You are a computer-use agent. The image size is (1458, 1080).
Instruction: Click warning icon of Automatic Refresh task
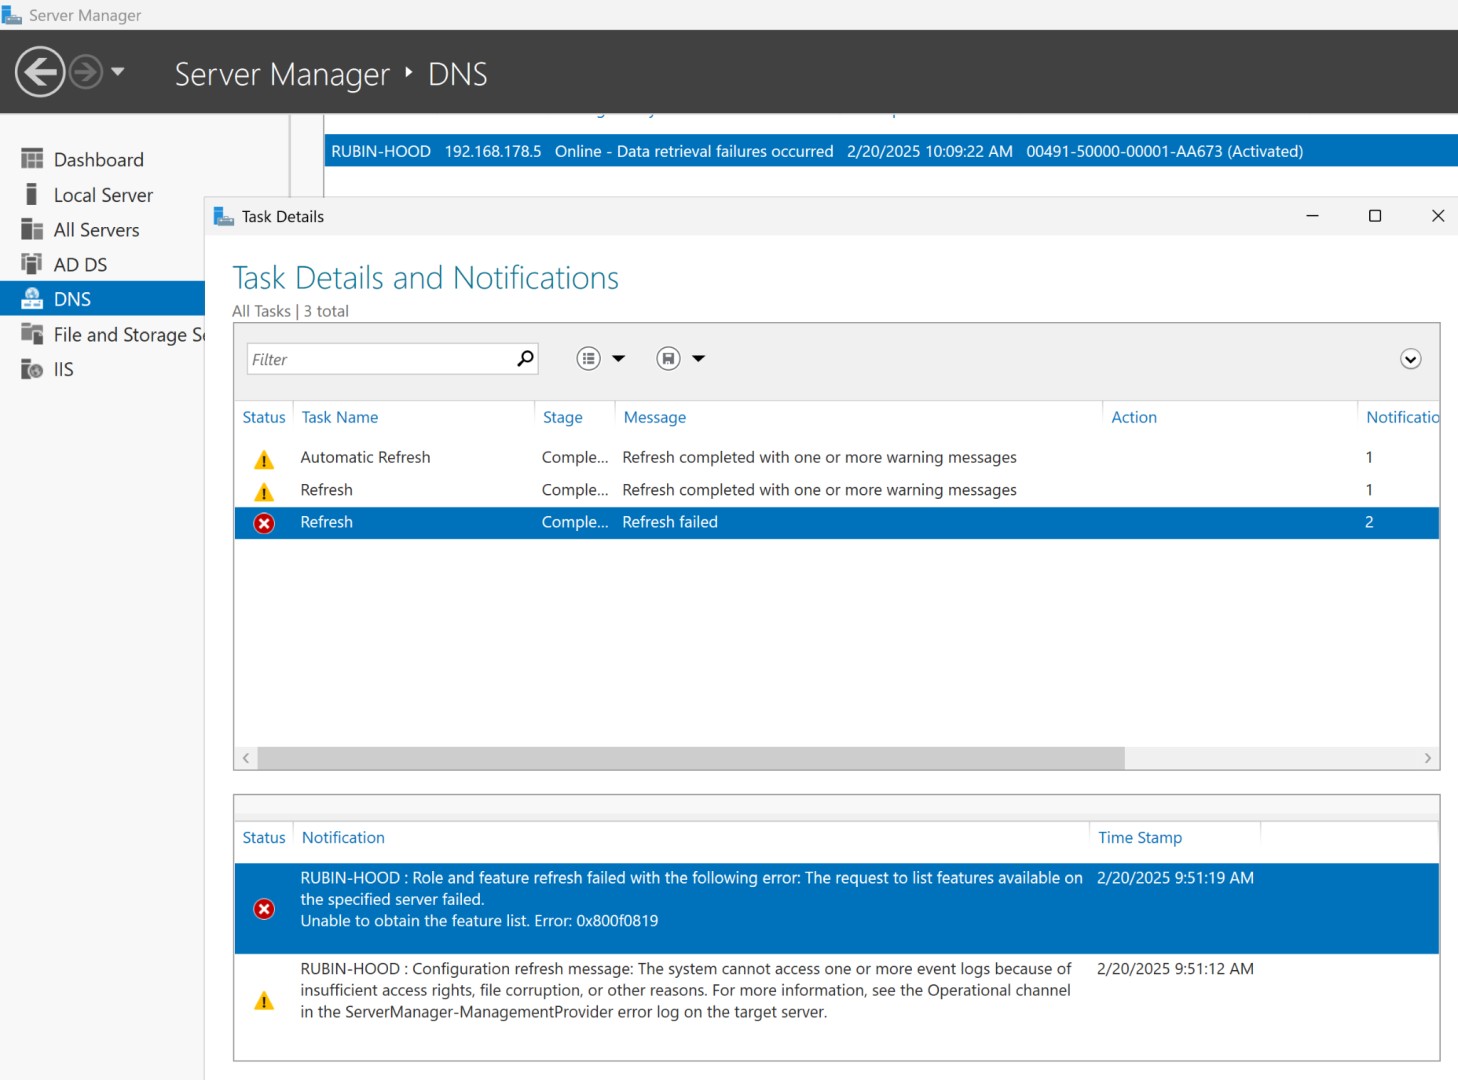[x=264, y=459]
